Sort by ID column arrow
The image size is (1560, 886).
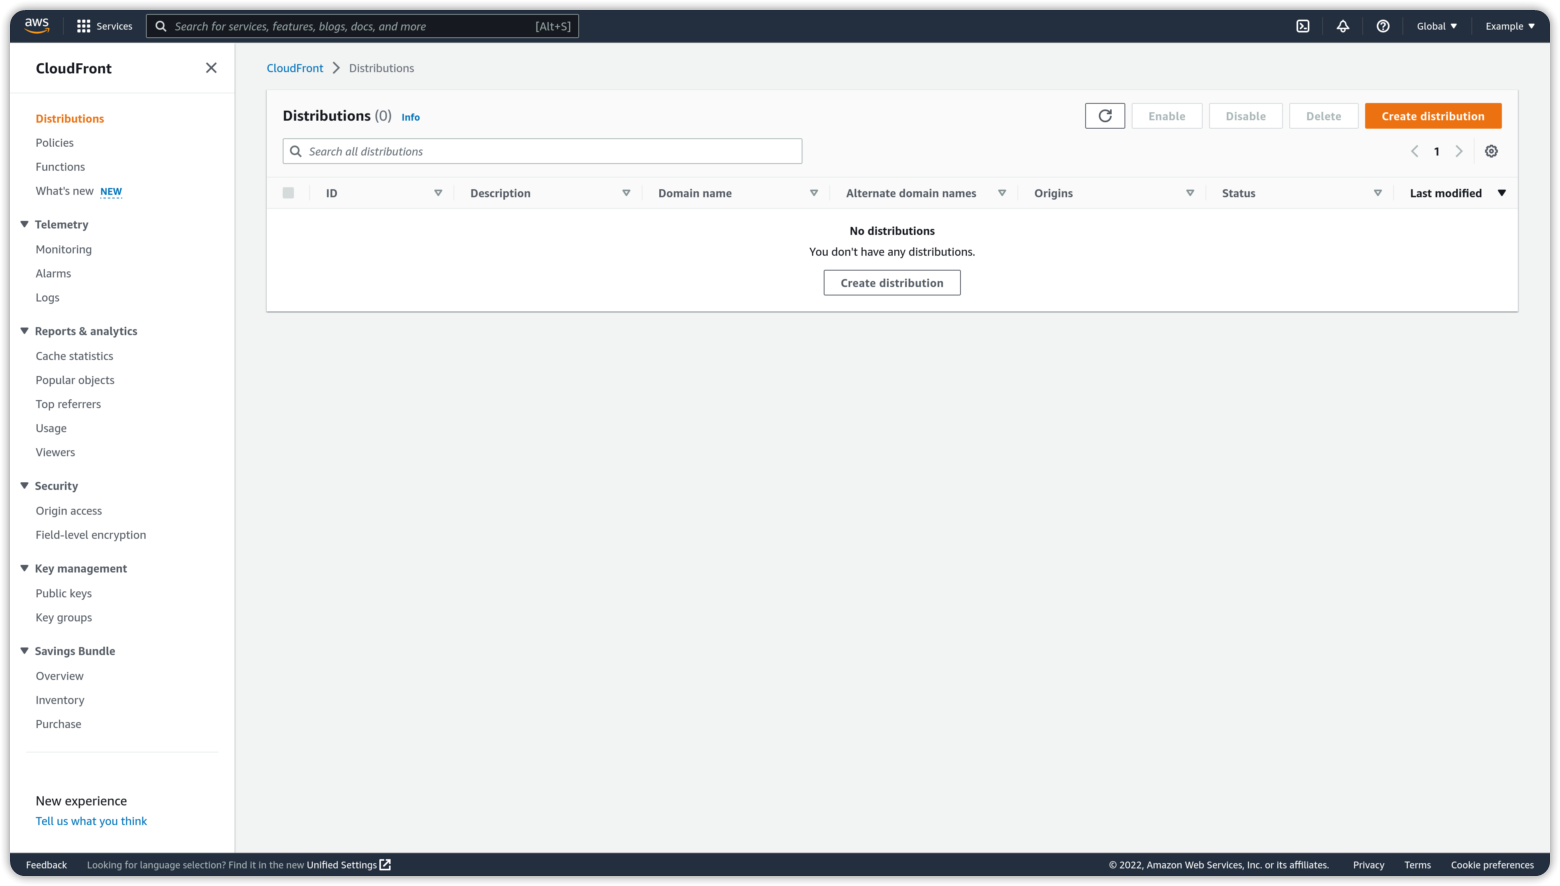click(x=438, y=193)
